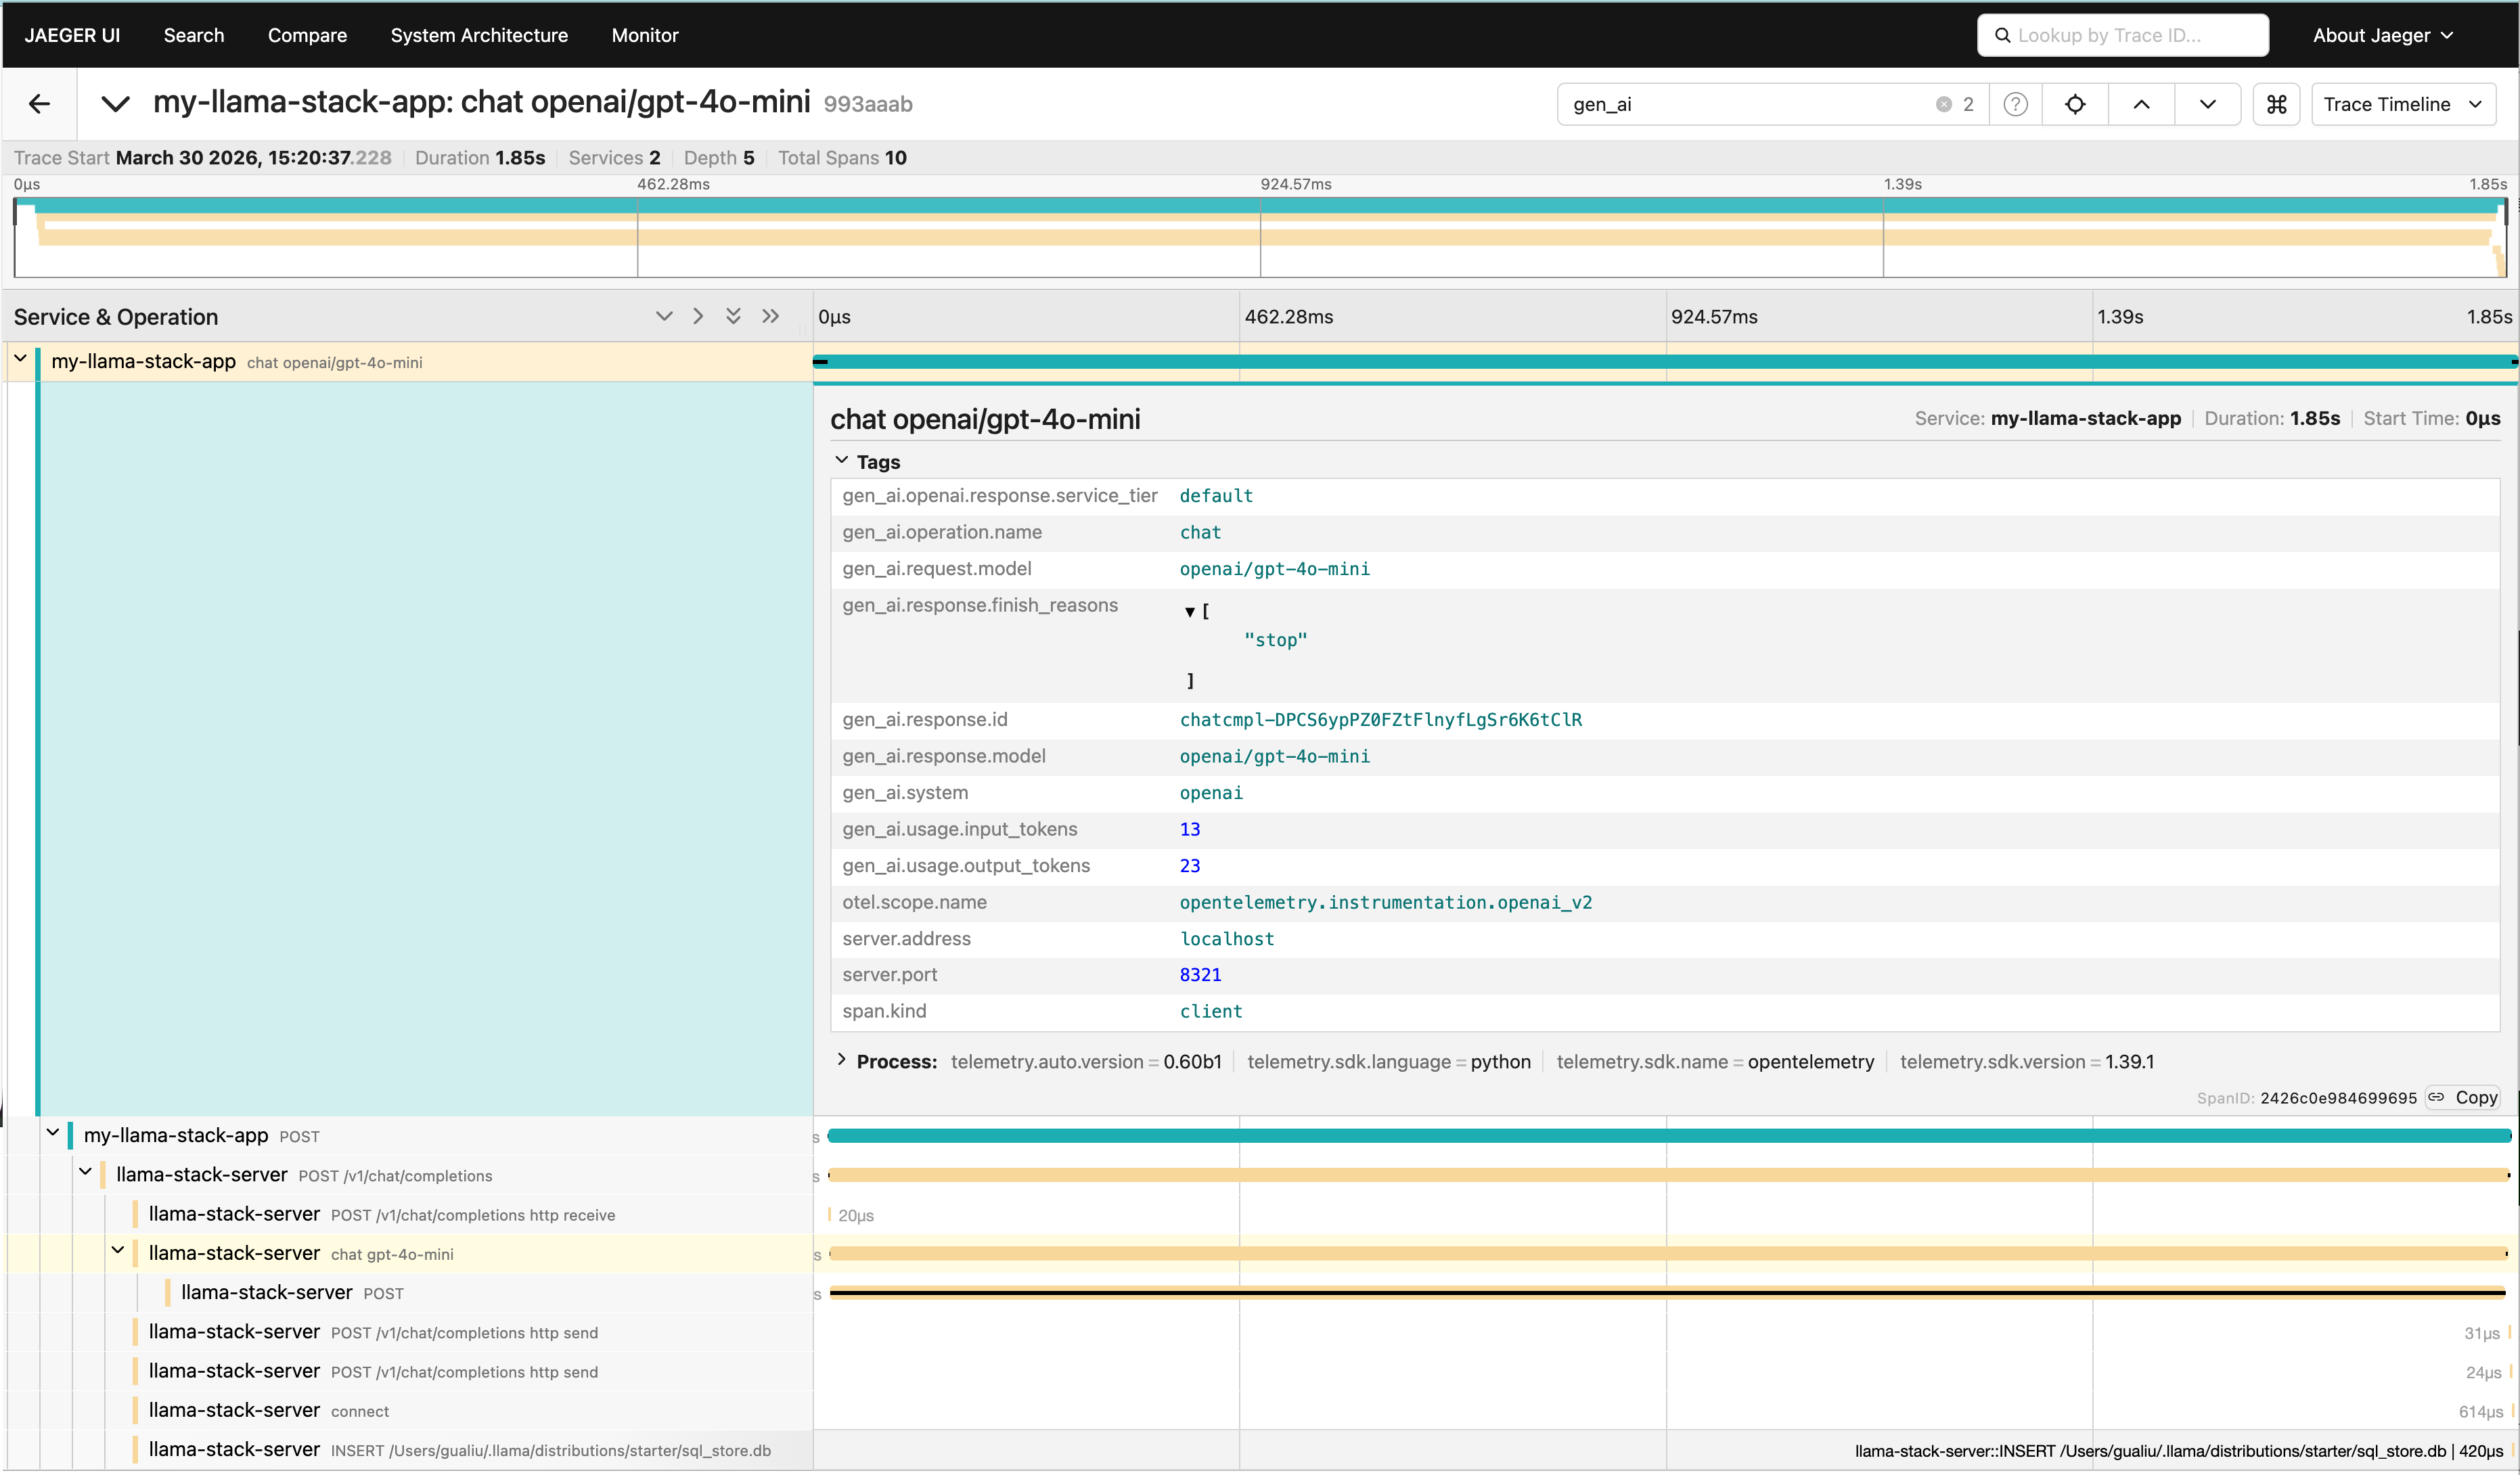Click the locate focused span crosshair icon

coord(2075,104)
